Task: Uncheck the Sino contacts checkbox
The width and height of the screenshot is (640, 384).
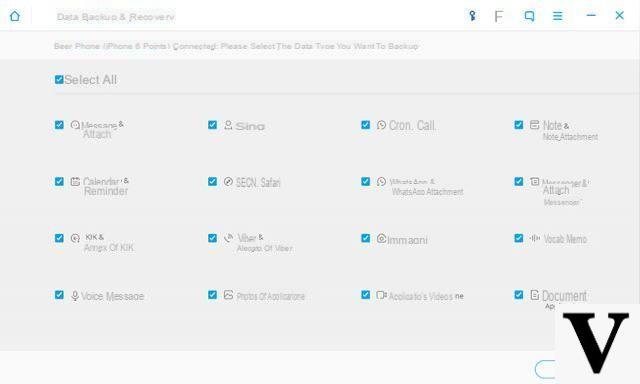Action: point(212,125)
